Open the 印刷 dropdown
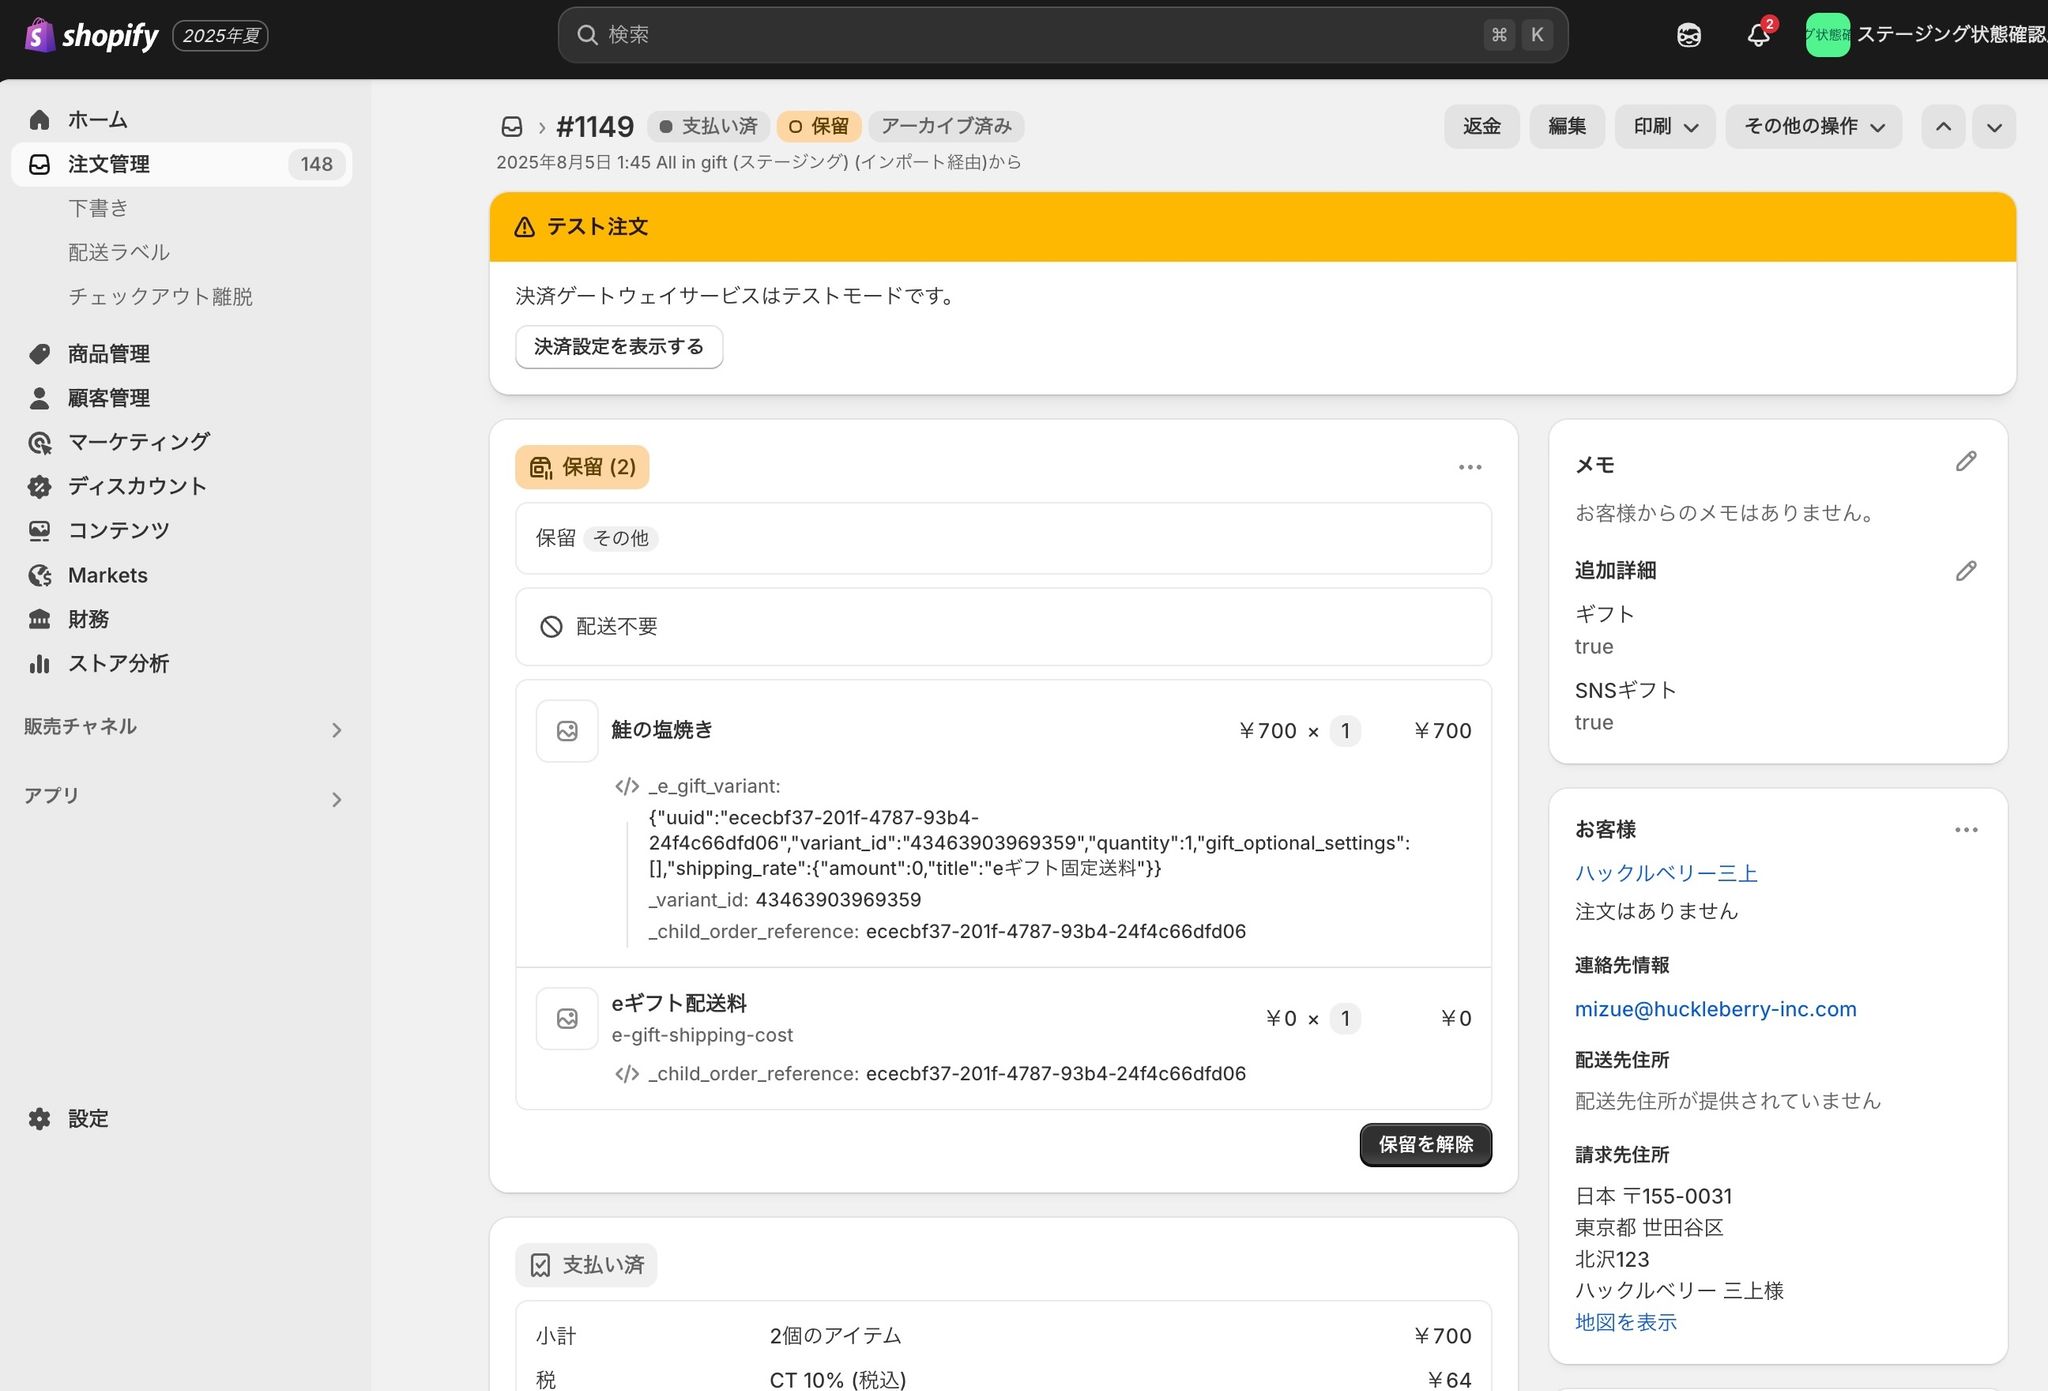Image resolution: width=2048 pixels, height=1391 pixels. click(x=1665, y=127)
